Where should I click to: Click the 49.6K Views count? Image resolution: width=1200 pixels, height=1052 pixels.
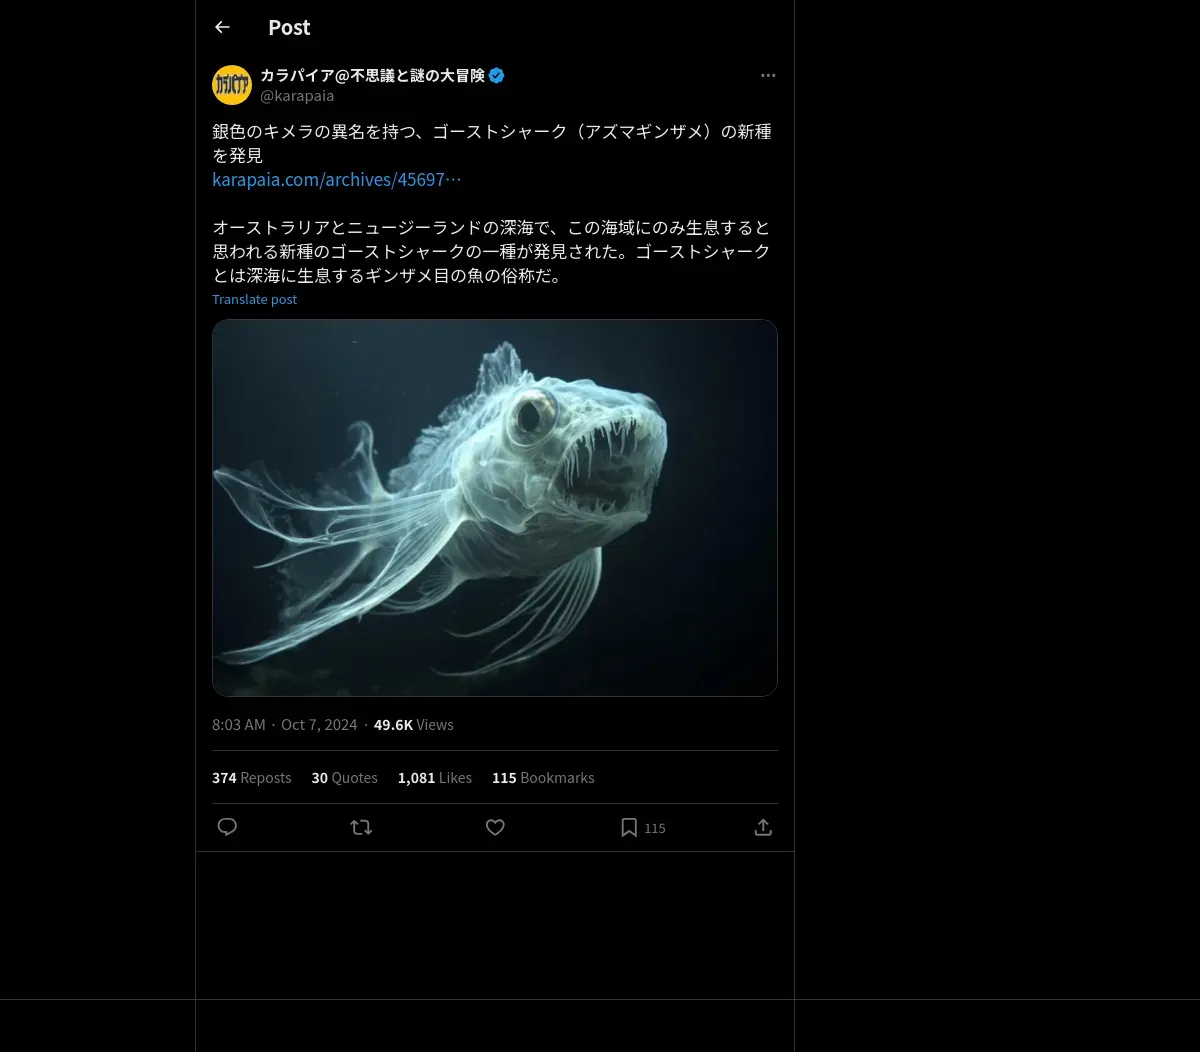click(414, 724)
